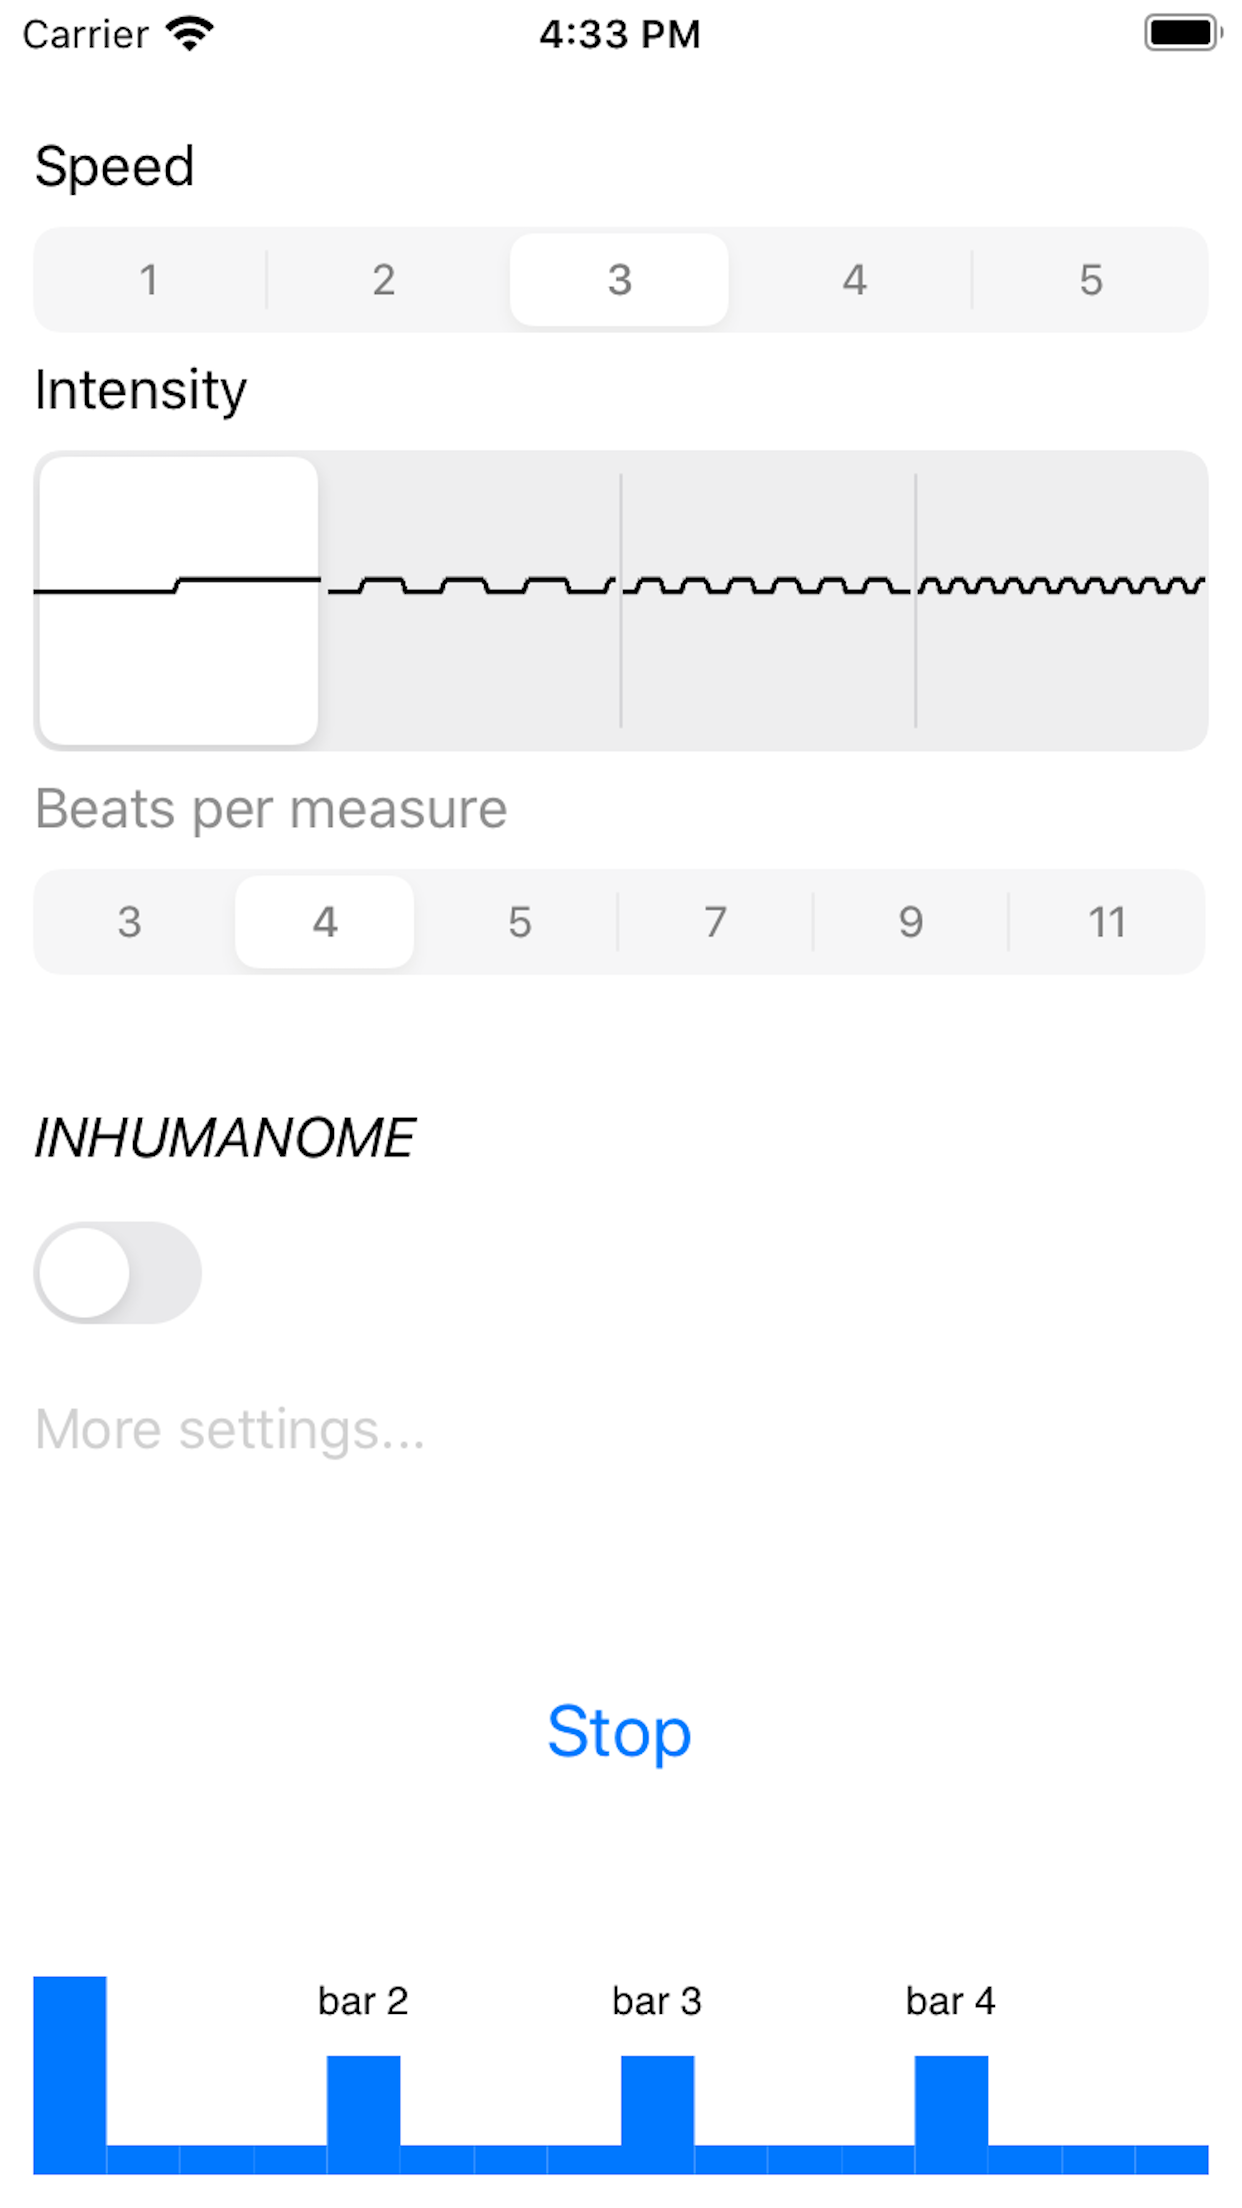Screen dimensions: 1242x2208
Task: Select 7 beats per measure
Action: click(715, 922)
